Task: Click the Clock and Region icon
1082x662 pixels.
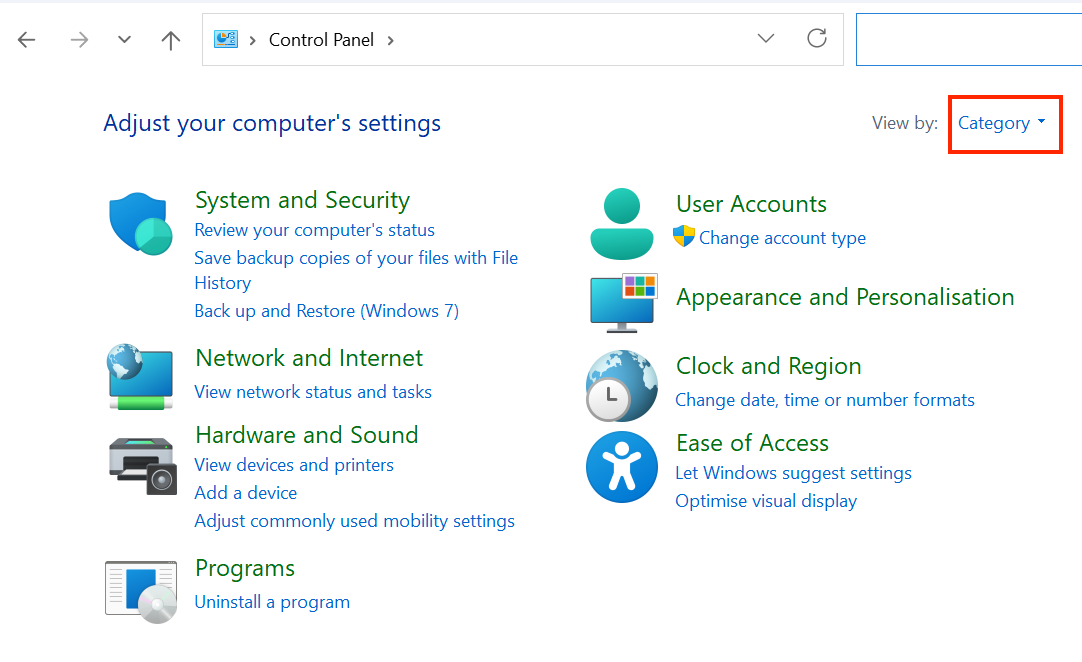Action: click(x=622, y=385)
